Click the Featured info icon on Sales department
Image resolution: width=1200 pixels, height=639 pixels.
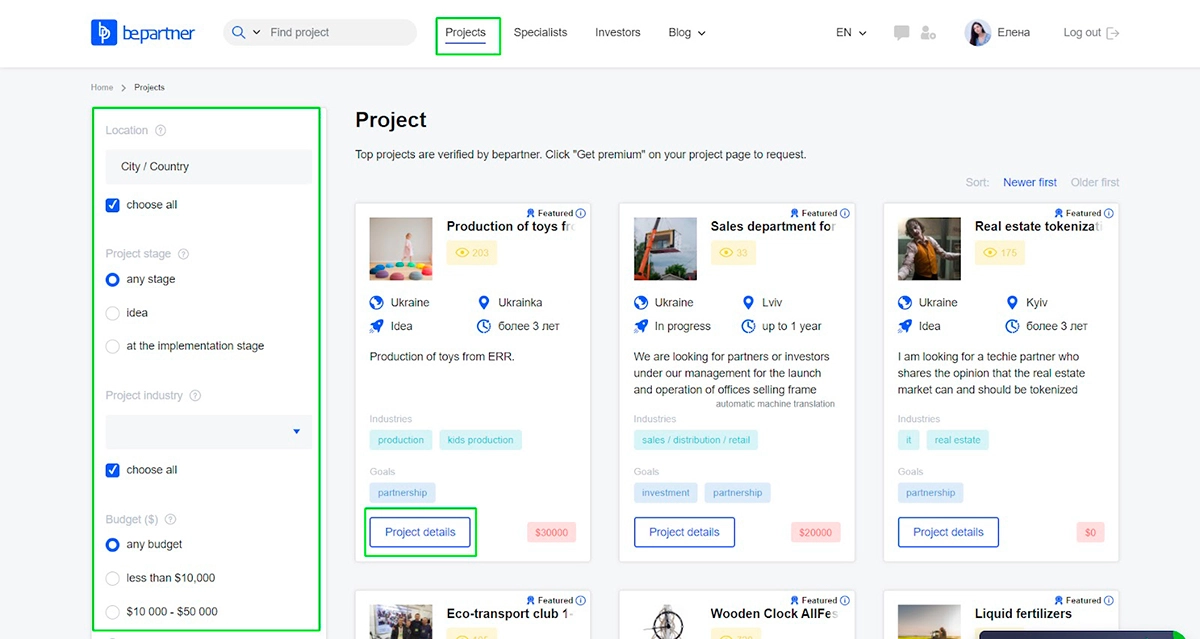tap(845, 213)
